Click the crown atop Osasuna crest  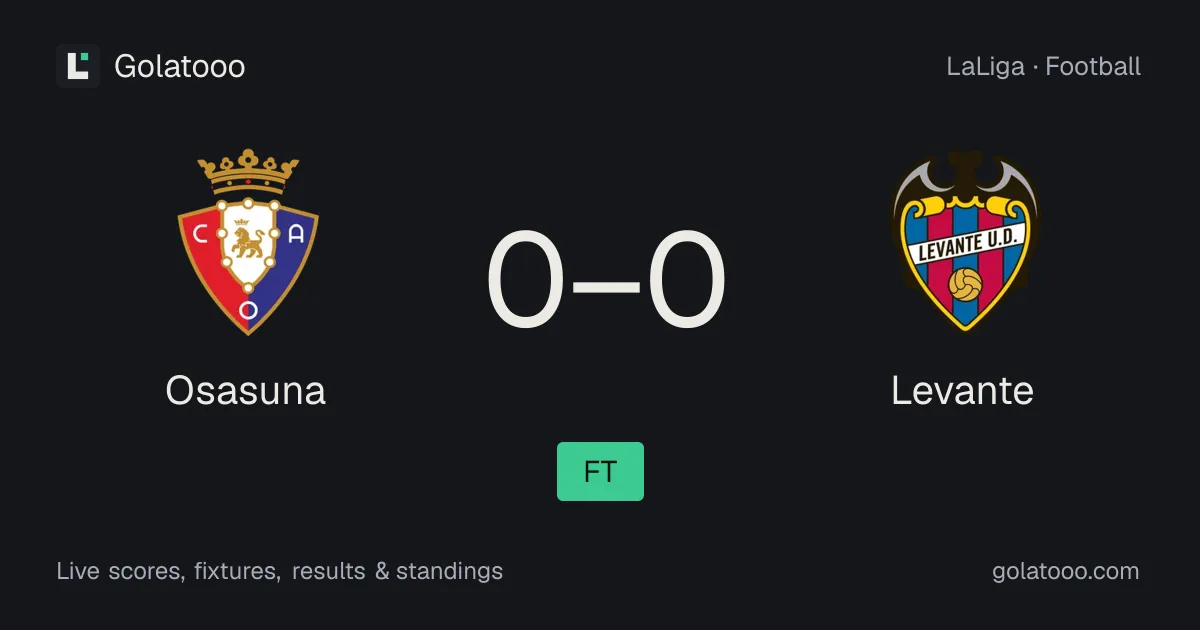(248, 172)
